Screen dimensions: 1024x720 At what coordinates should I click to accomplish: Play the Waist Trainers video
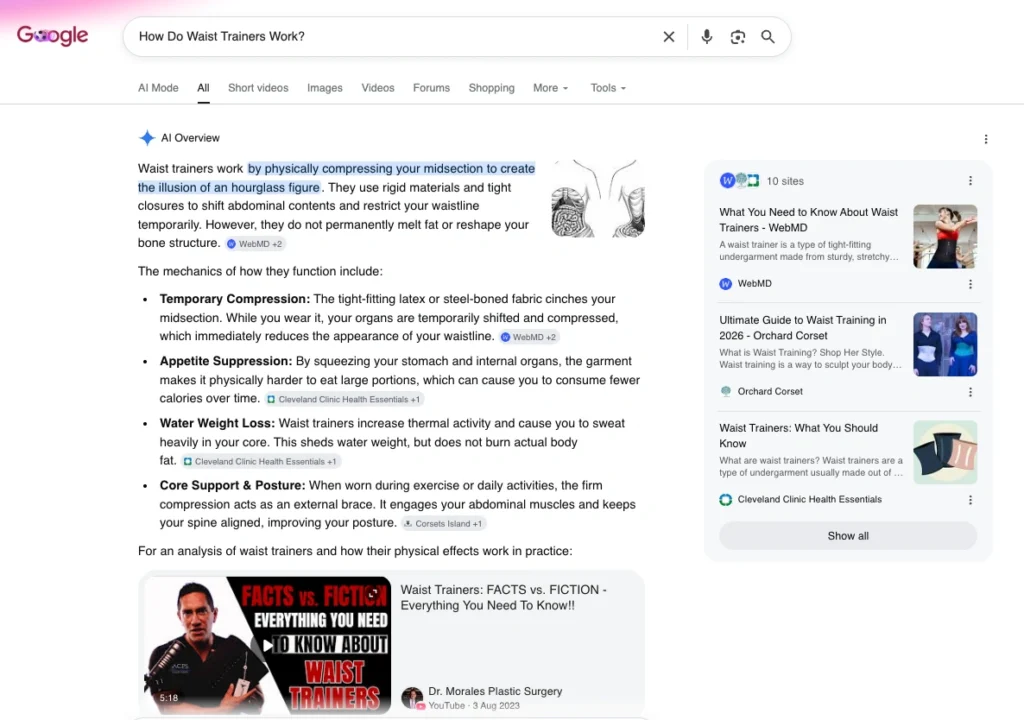(x=267, y=646)
